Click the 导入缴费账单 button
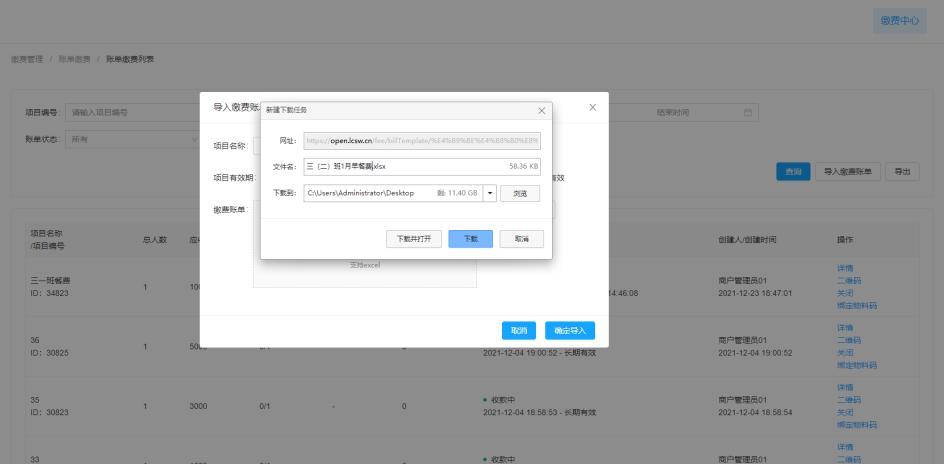The height and width of the screenshot is (464, 944). tap(848, 172)
